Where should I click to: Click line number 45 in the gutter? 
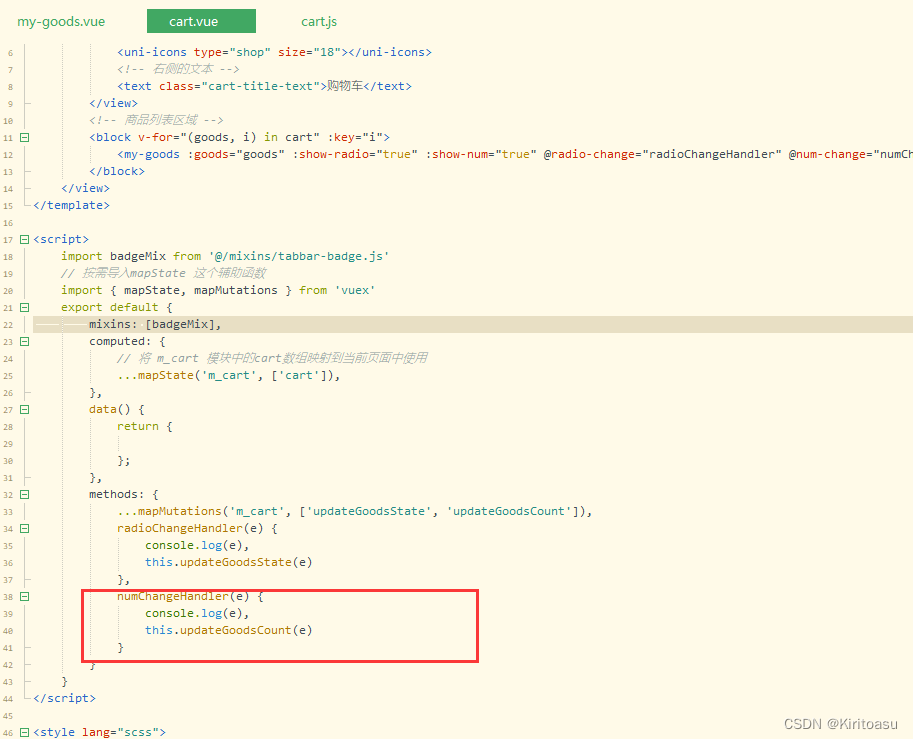pyautogui.click(x=8, y=716)
